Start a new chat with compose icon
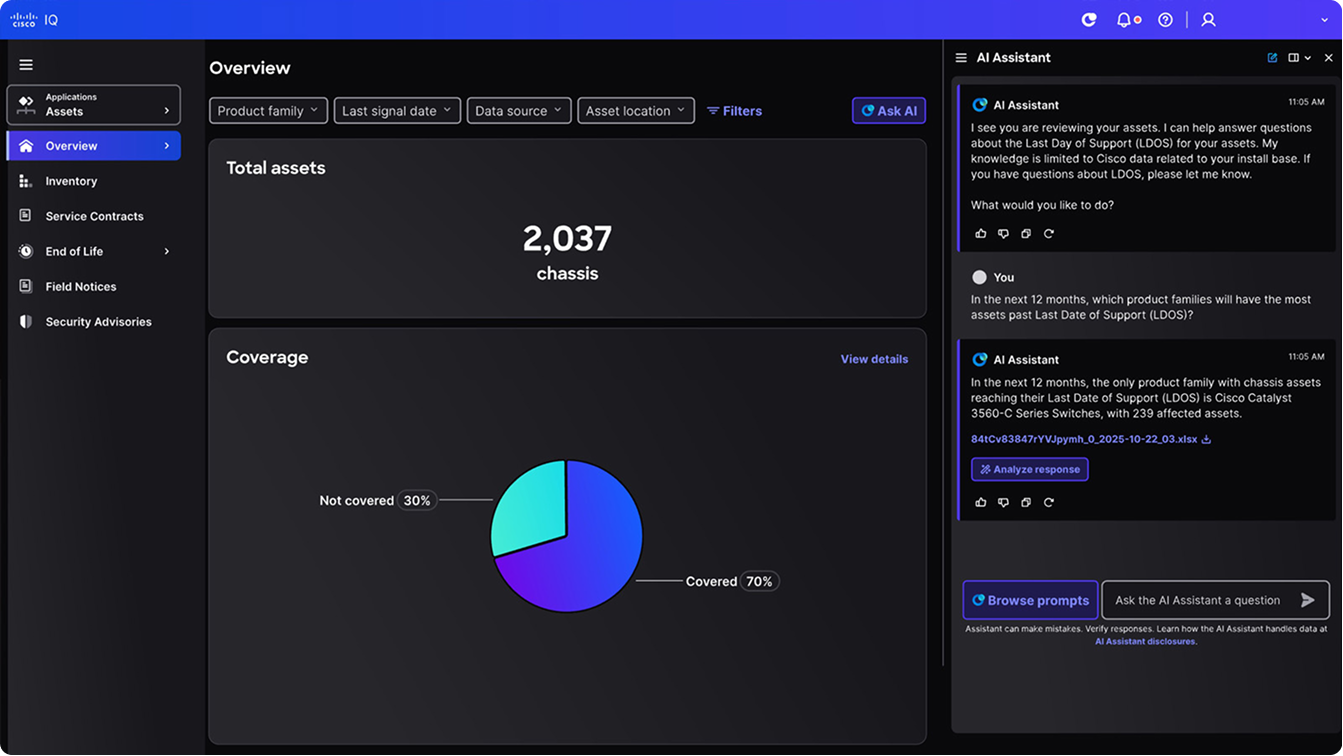 coord(1272,58)
